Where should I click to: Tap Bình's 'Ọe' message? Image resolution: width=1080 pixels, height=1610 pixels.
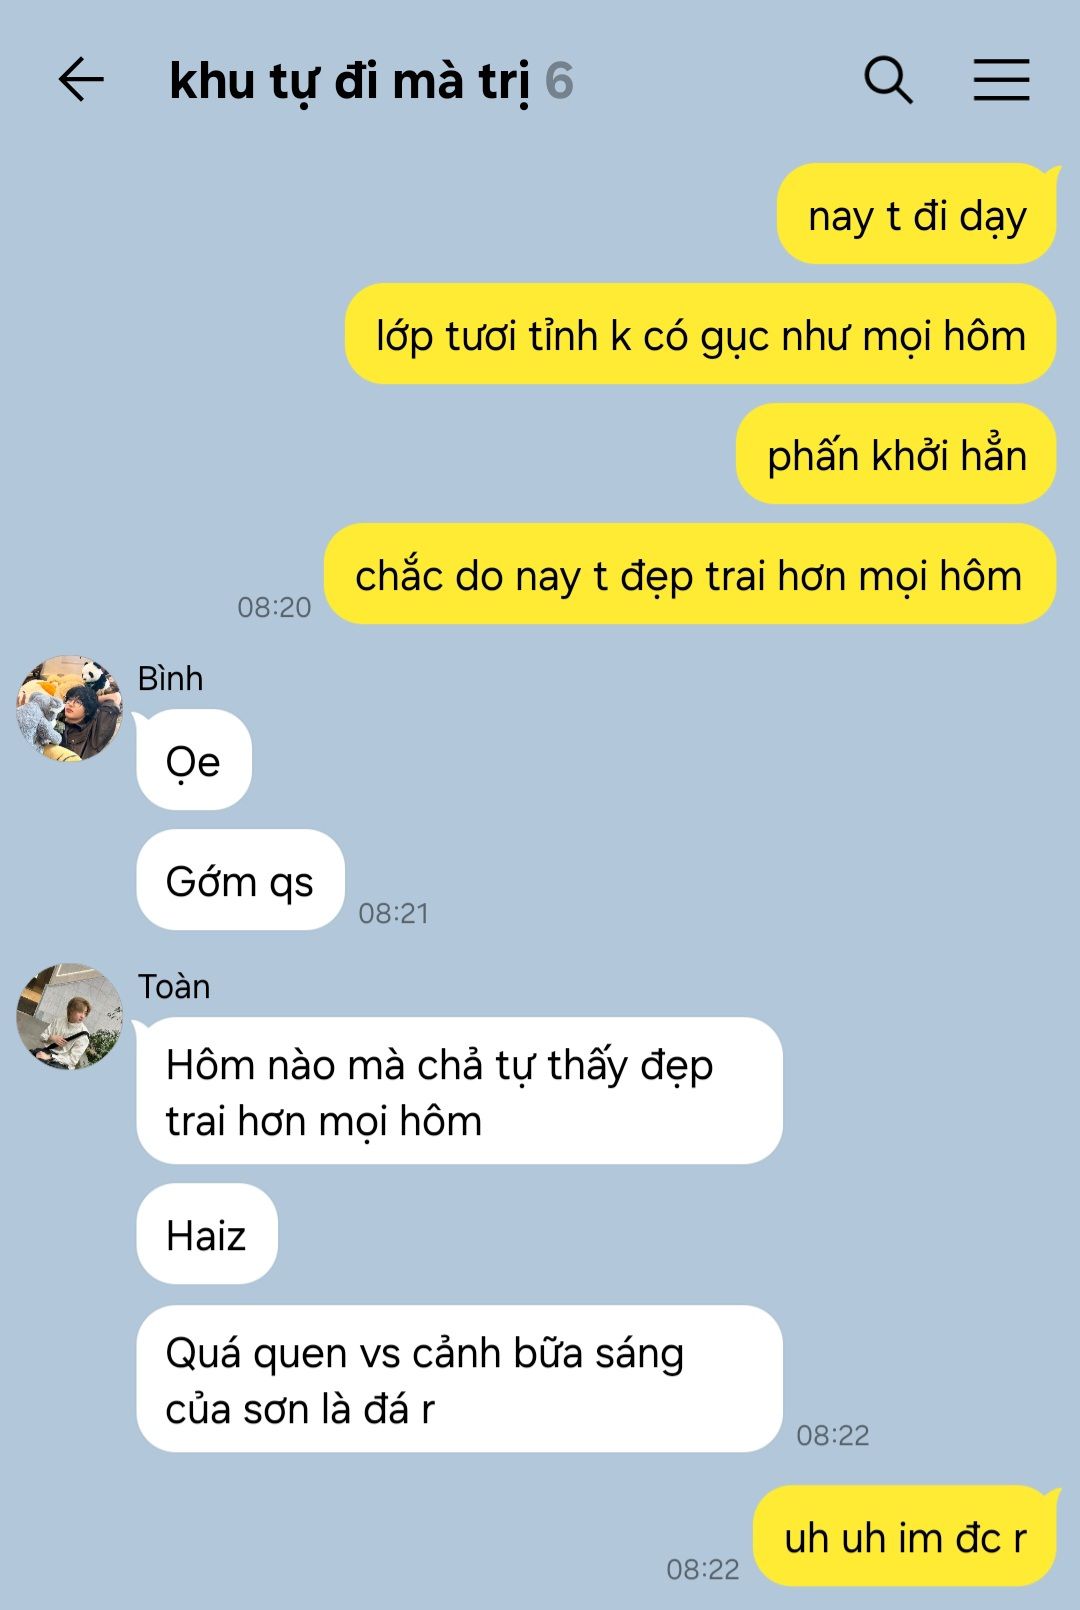pos(193,760)
